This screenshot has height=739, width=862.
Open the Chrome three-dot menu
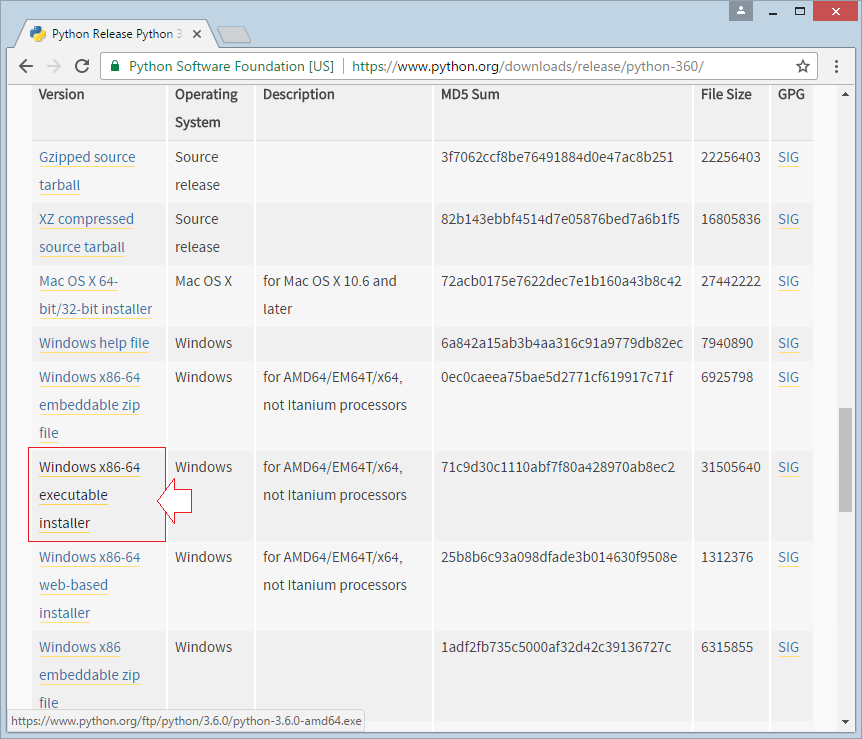(836, 67)
